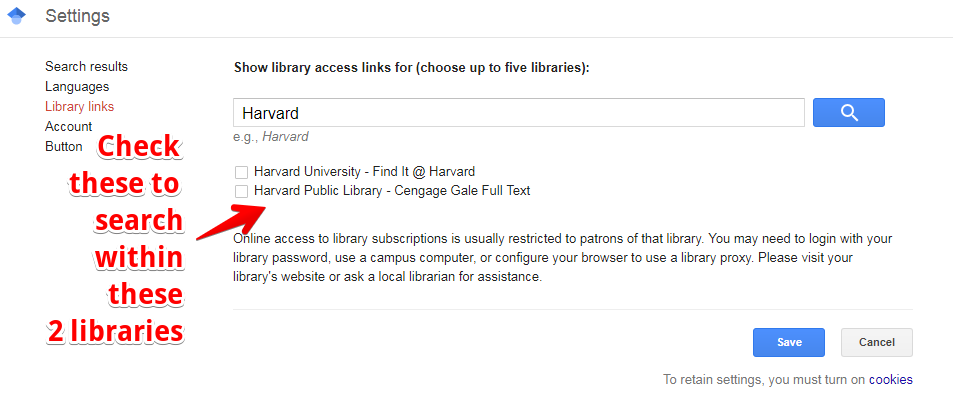
Task: Save the library link settings
Action: tap(789, 342)
